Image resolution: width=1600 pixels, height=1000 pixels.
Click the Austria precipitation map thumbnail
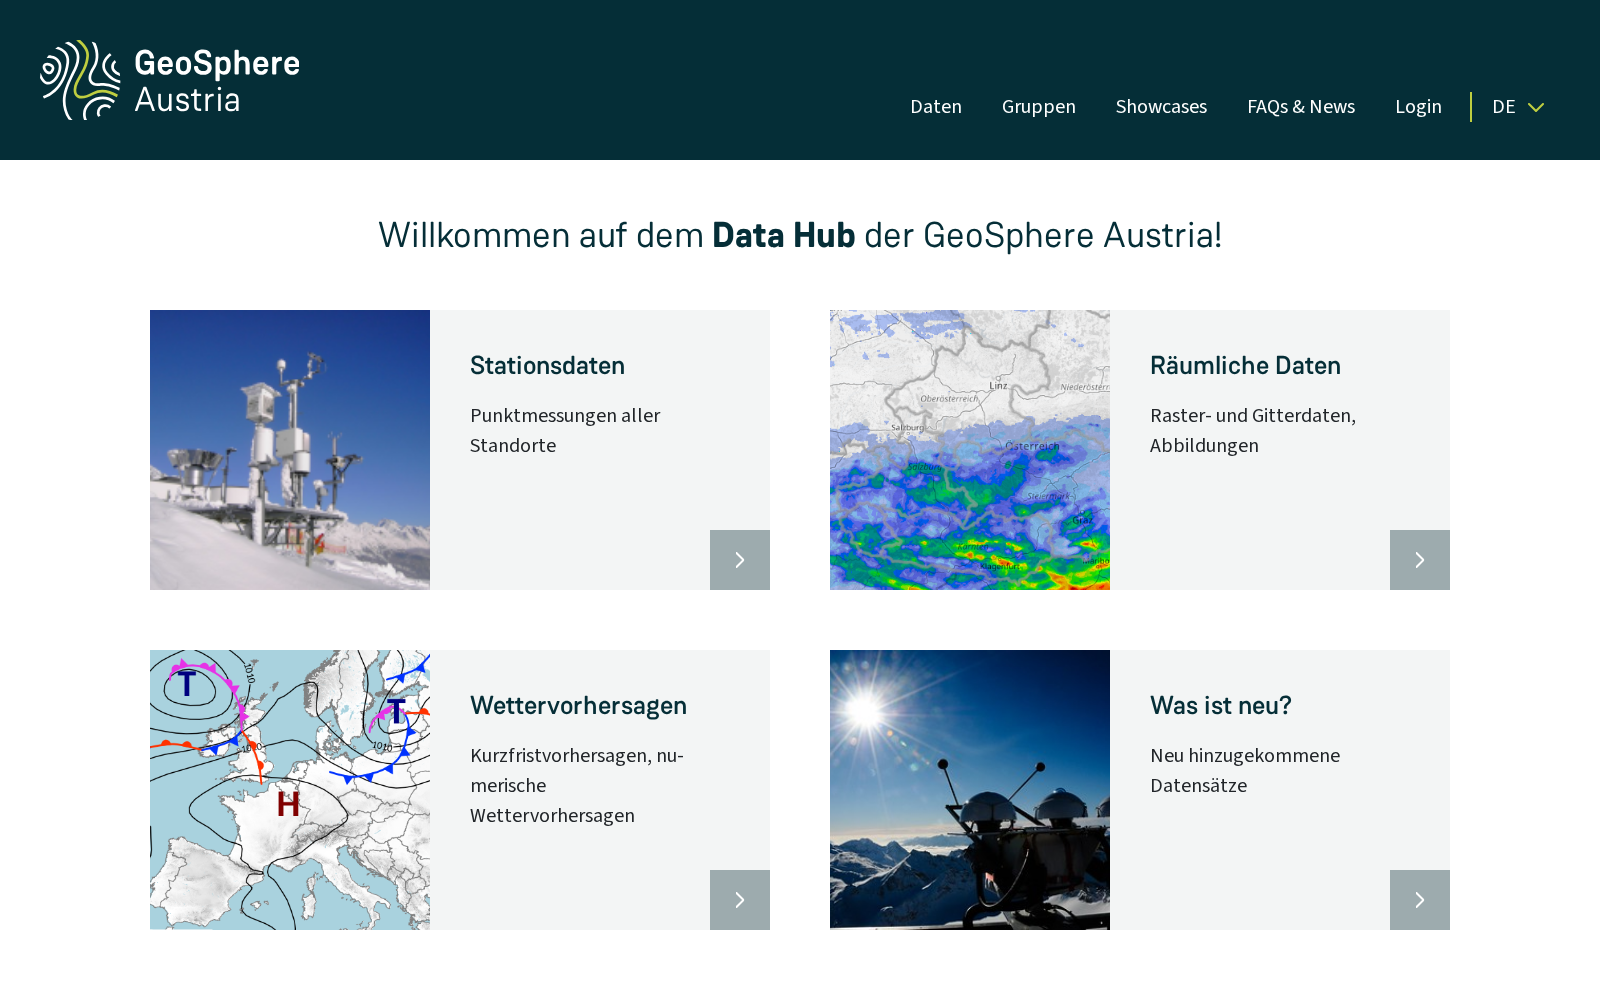pos(970,450)
